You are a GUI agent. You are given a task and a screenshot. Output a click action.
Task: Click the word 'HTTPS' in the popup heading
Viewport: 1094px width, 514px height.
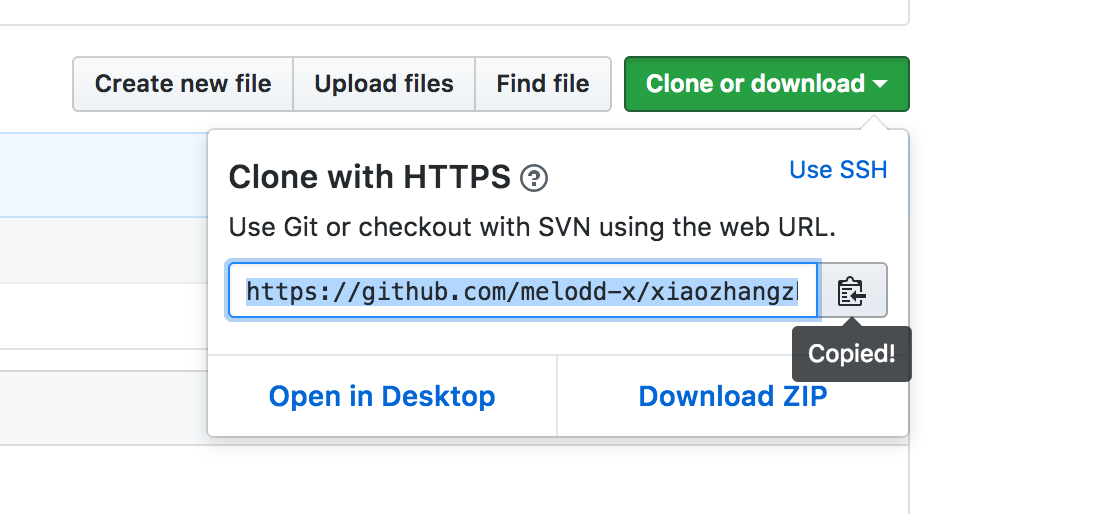click(x=457, y=178)
